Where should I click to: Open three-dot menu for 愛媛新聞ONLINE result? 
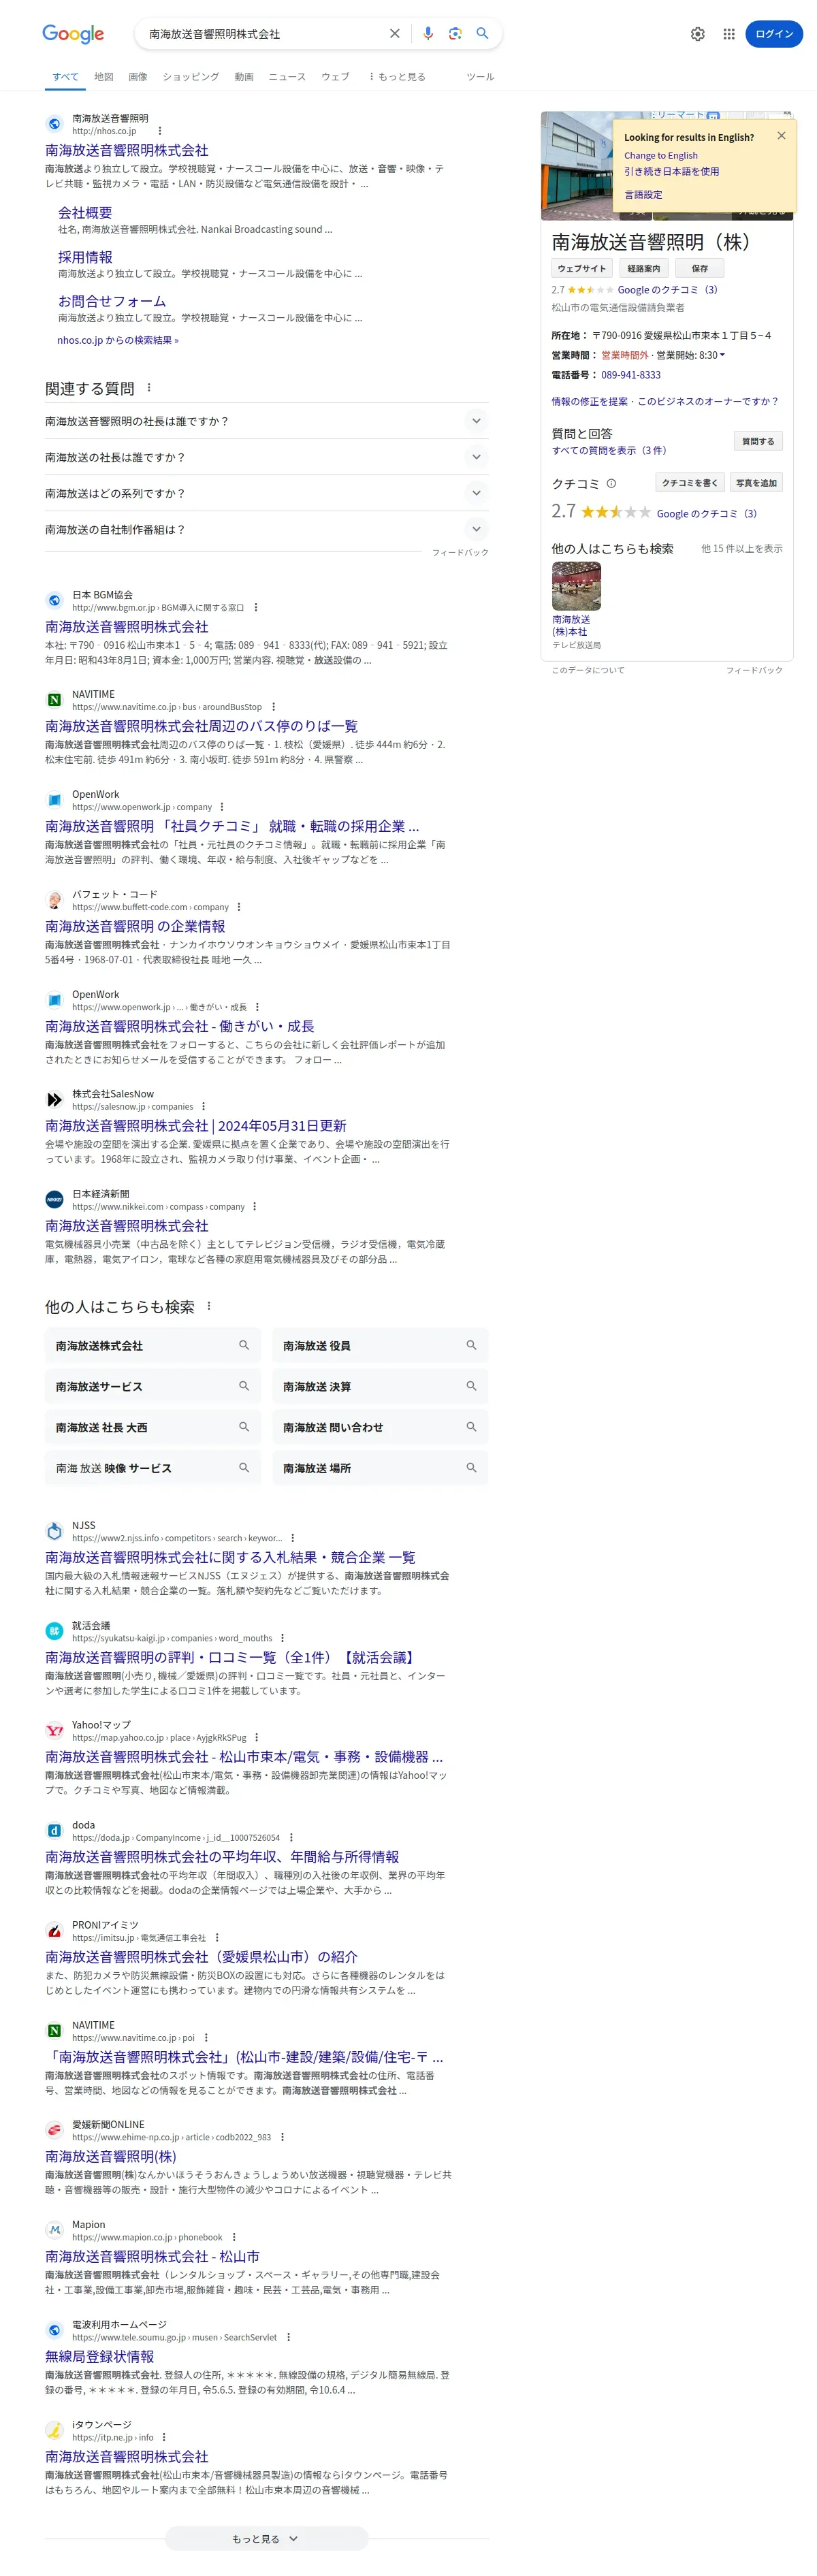(x=282, y=2137)
